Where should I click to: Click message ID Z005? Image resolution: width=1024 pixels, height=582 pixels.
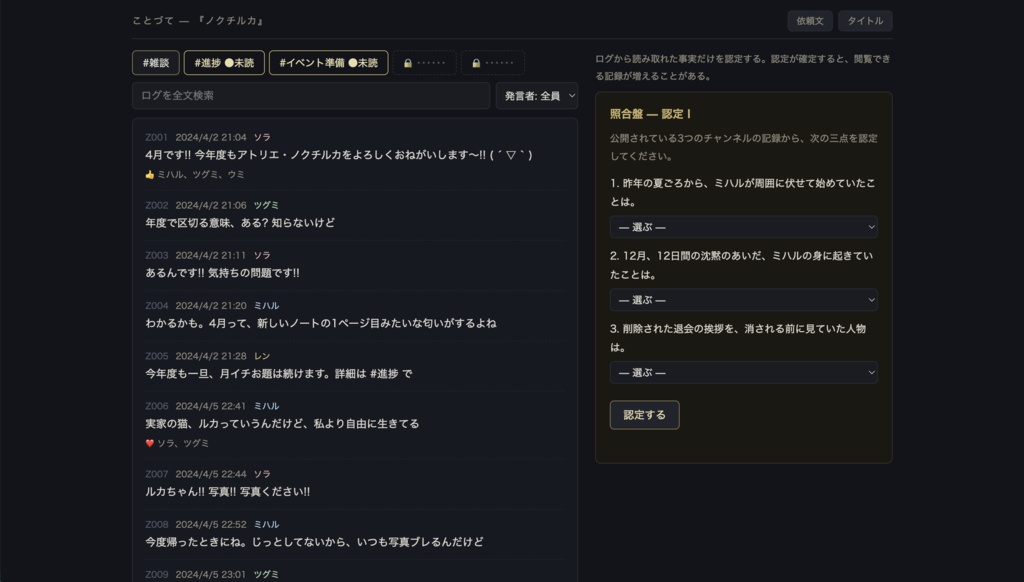click(x=157, y=356)
